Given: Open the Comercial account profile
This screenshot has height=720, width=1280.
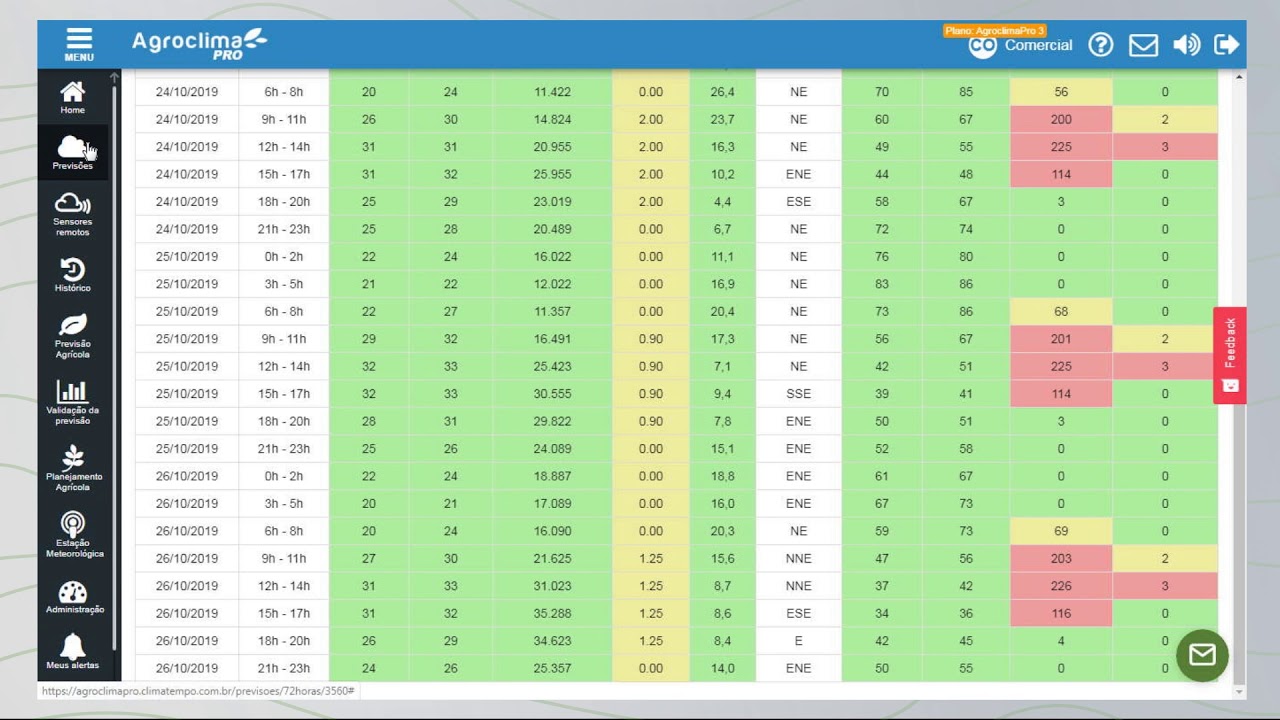Looking at the screenshot, I should tap(1021, 45).
